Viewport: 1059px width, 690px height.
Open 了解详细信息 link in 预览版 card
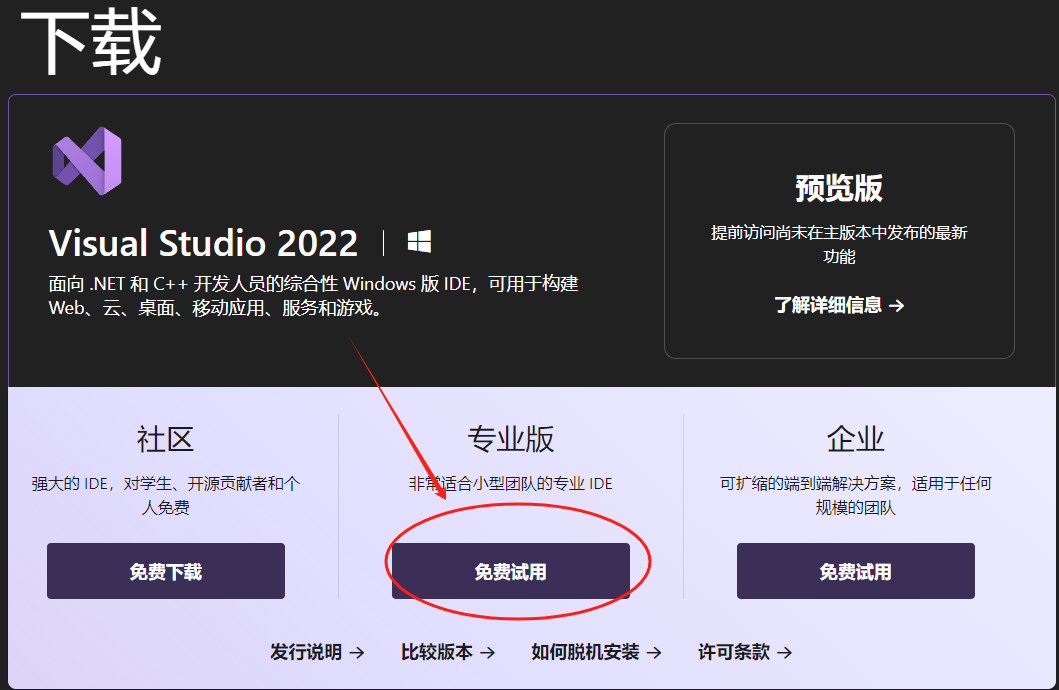839,305
